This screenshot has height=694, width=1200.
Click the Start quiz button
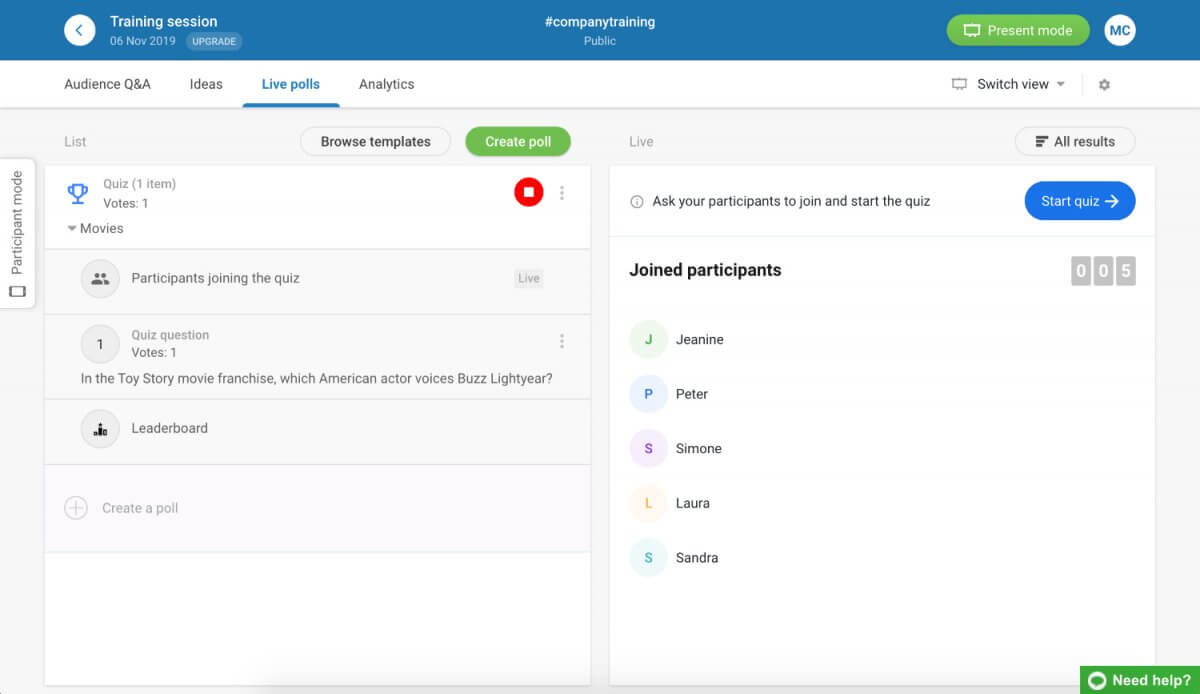pyautogui.click(x=1079, y=201)
